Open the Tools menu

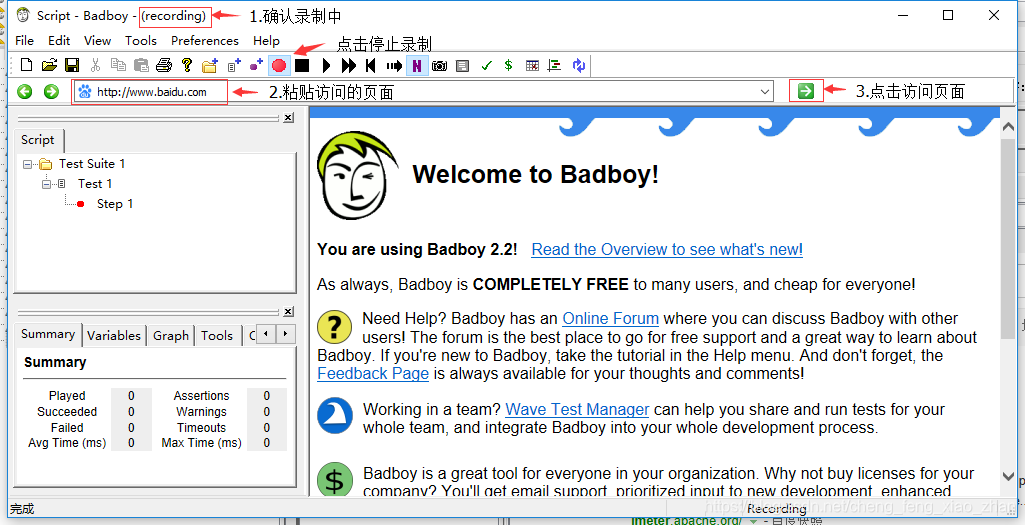141,41
